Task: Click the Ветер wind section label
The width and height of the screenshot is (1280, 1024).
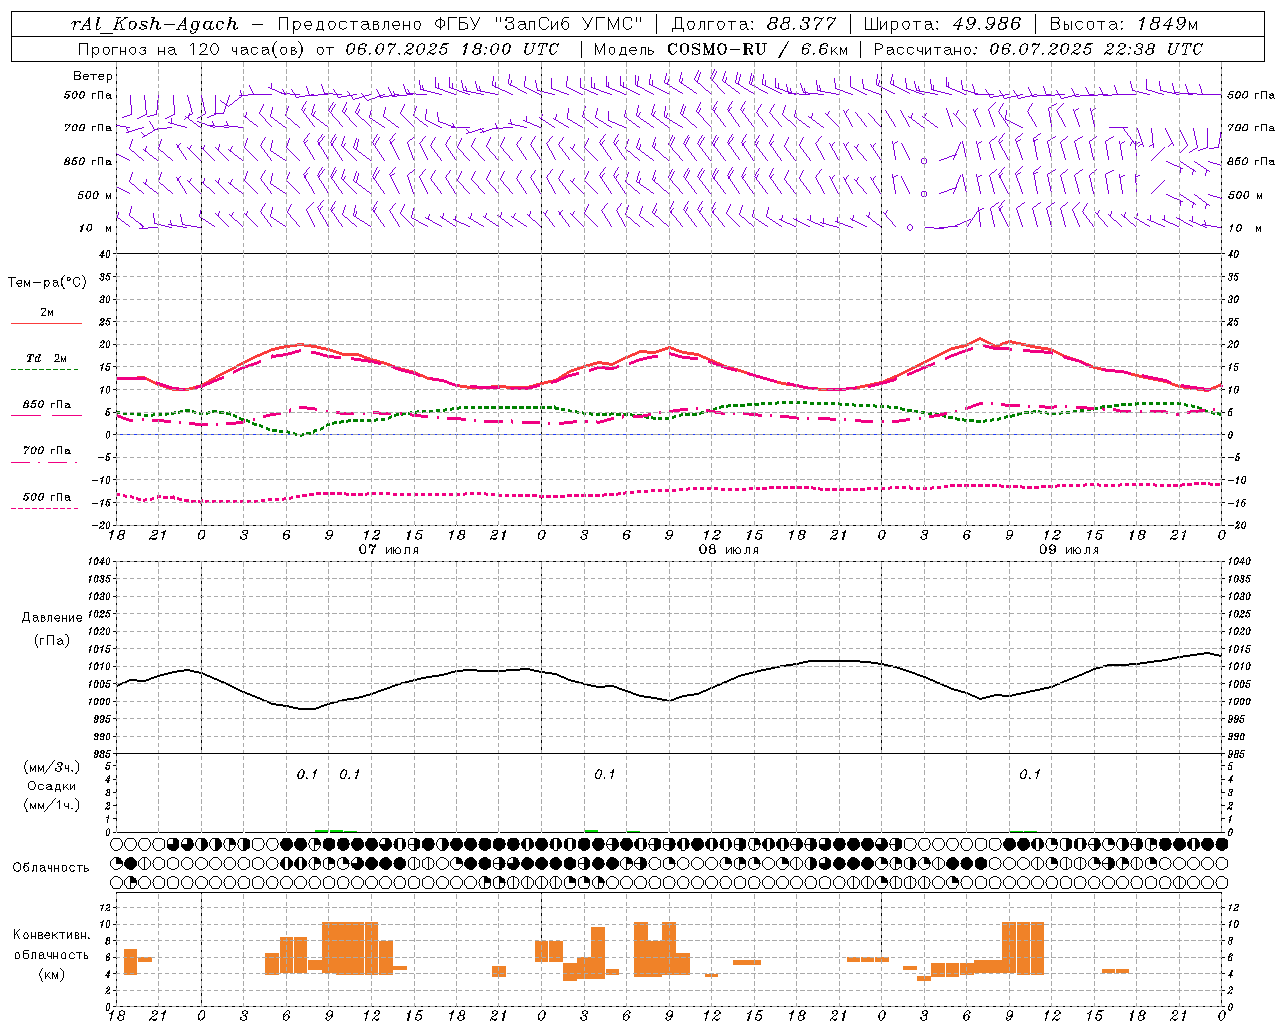Action: [x=93, y=76]
